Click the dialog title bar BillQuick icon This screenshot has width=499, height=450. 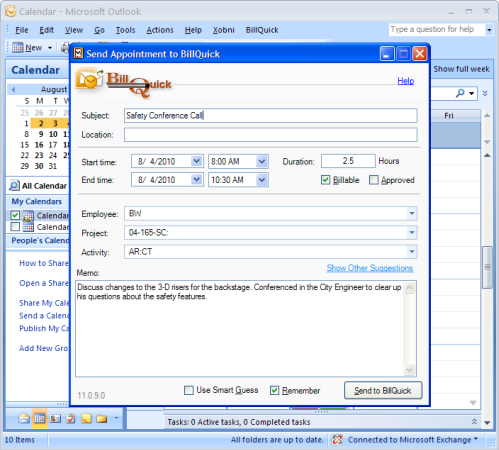click(78, 53)
